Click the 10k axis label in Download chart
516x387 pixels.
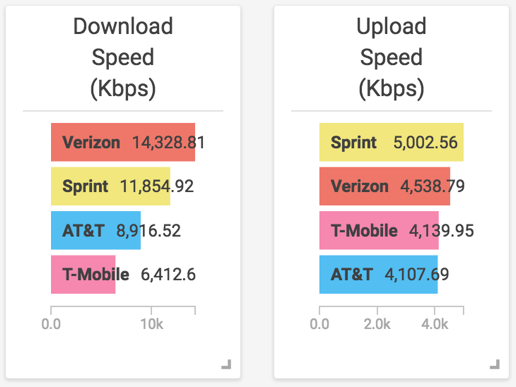[x=152, y=324]
